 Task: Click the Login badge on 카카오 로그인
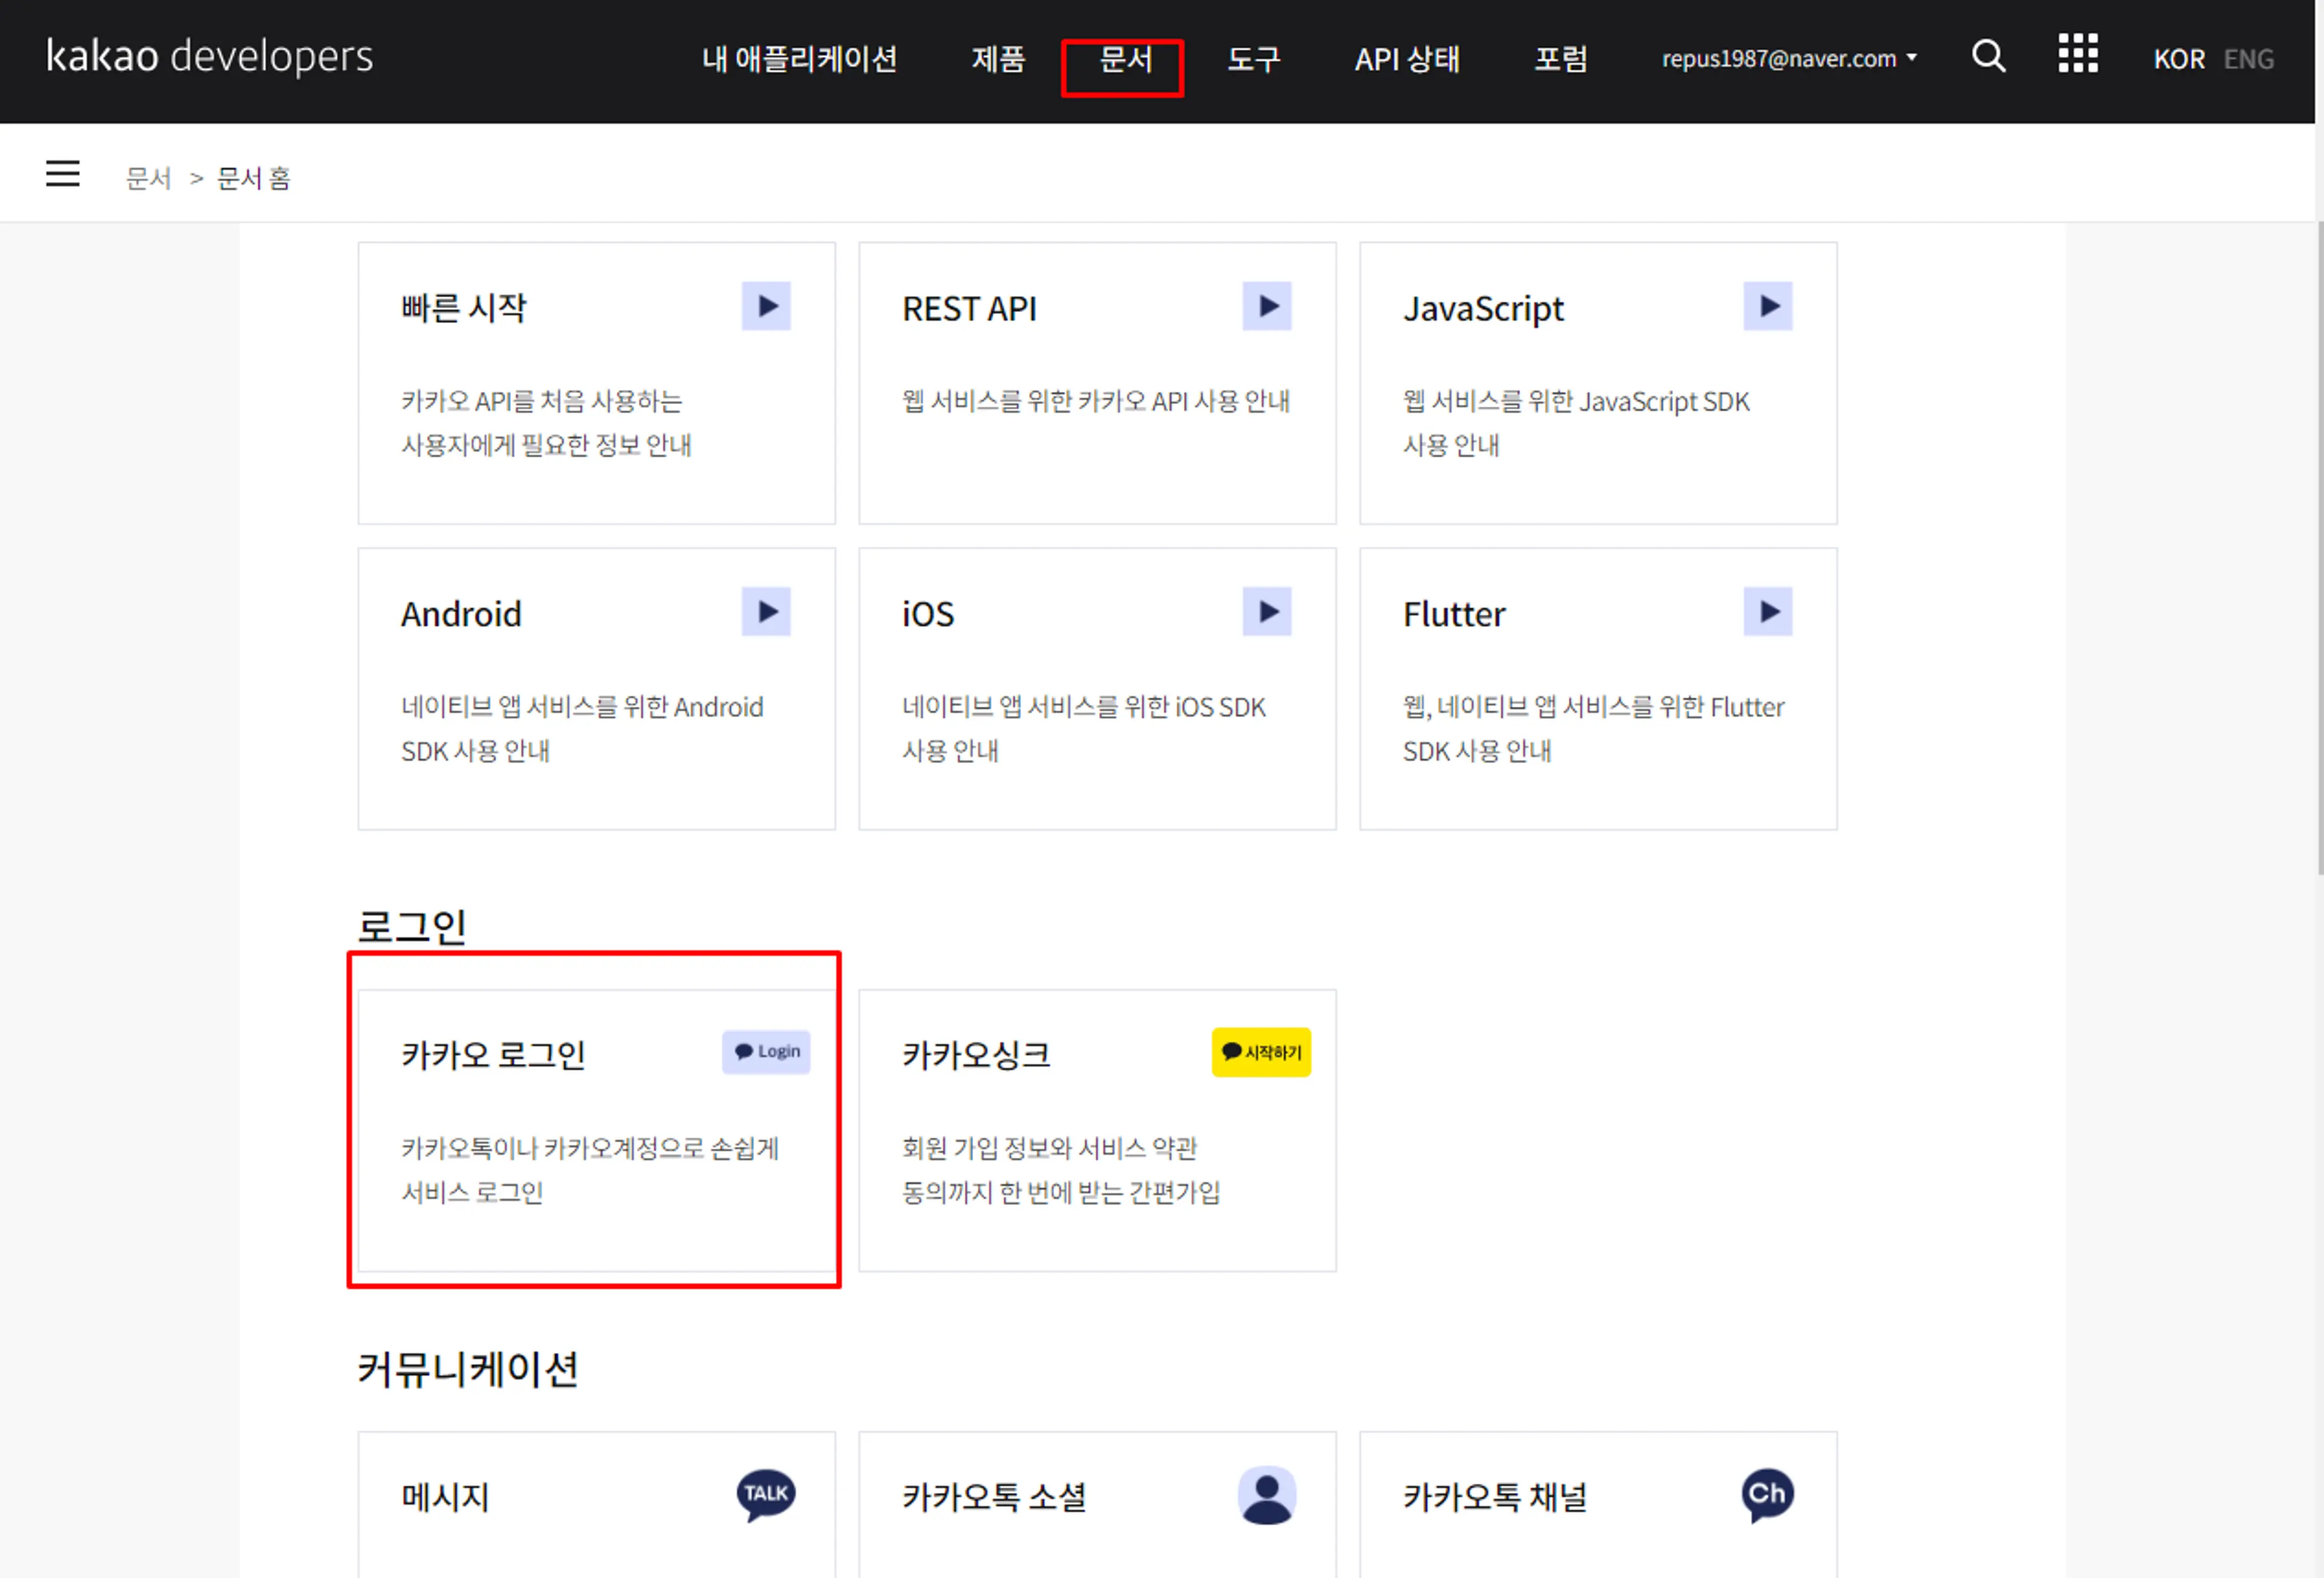point(766,1052)
